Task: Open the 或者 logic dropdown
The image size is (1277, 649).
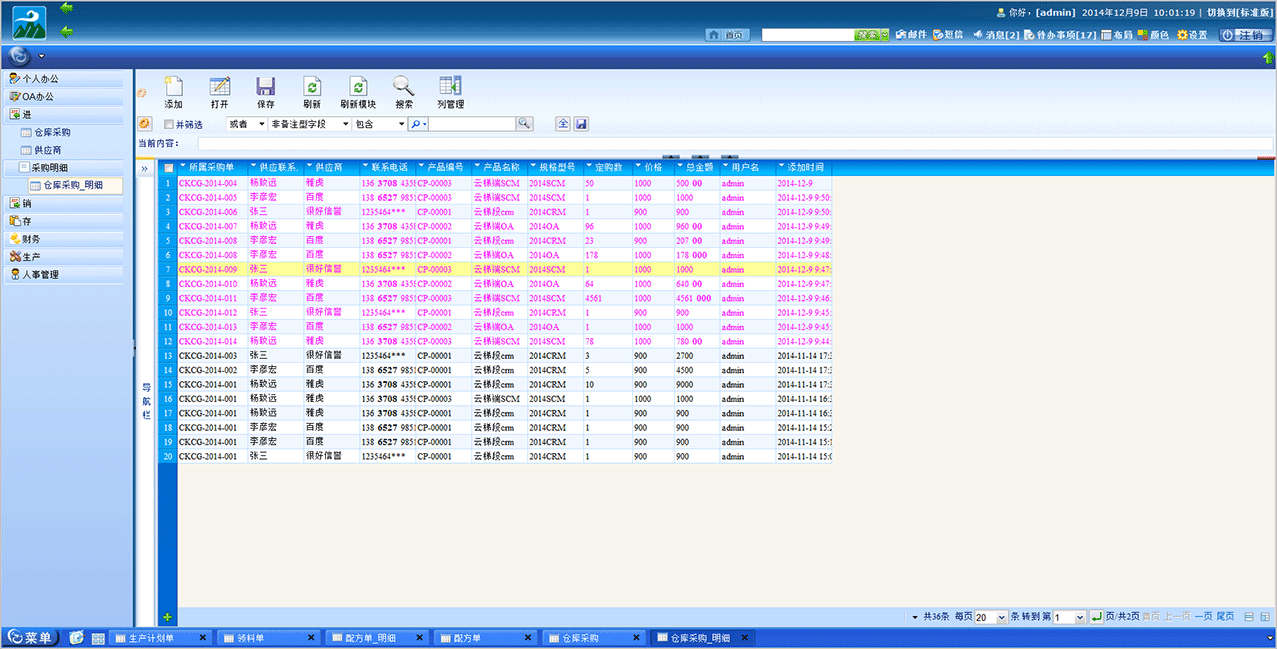Action: click(246, 124)
